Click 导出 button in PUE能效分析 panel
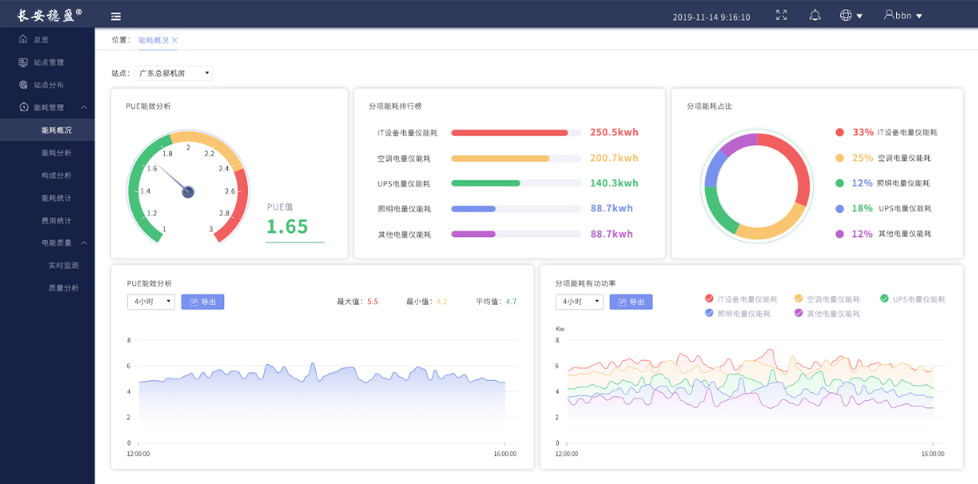The image size is (978, 484). (202, 301)
